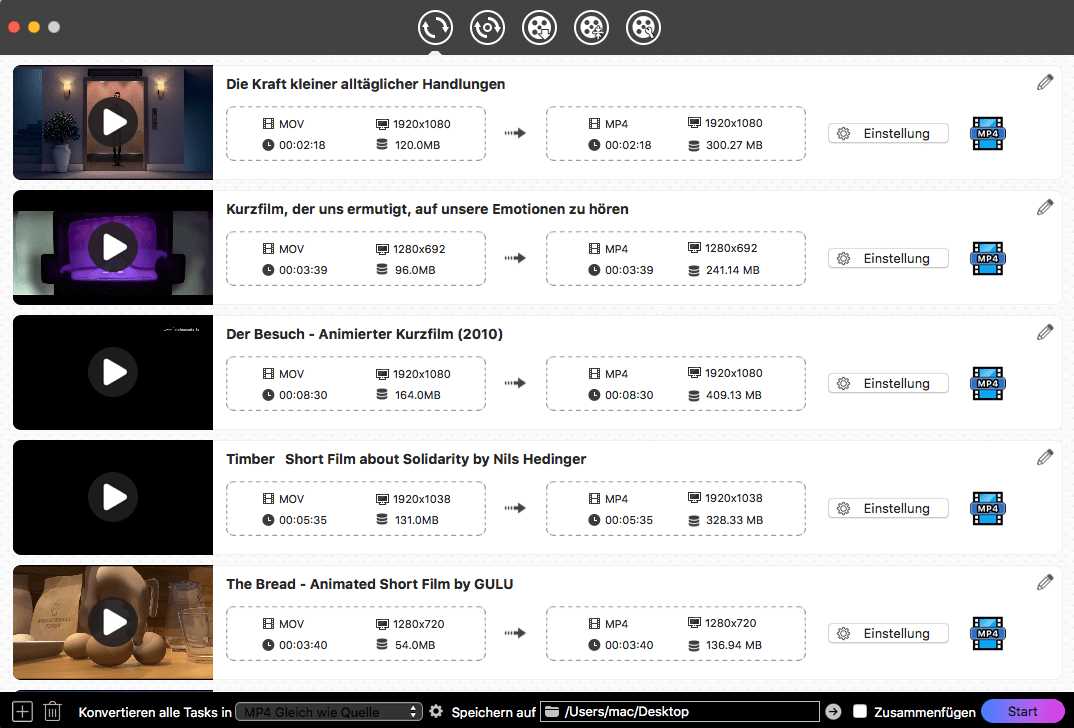Click the add files plus icon
The width and height of the screenshot is (1074, 728).
21,711
